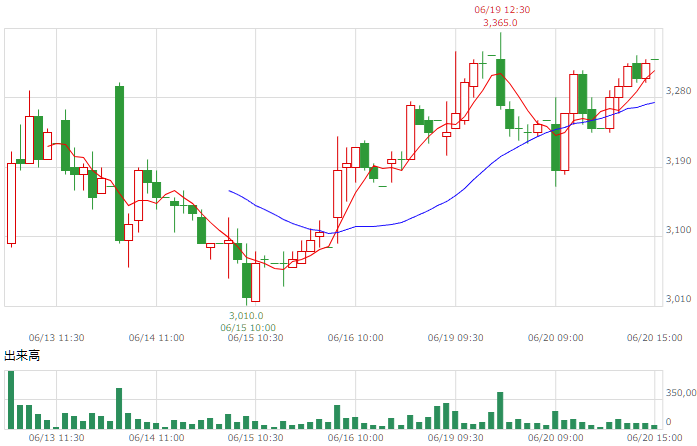The width and height of the screenshot is (697, 446).
Task: Click the tall green candlestick on 06/14
Action: (120, 163)
